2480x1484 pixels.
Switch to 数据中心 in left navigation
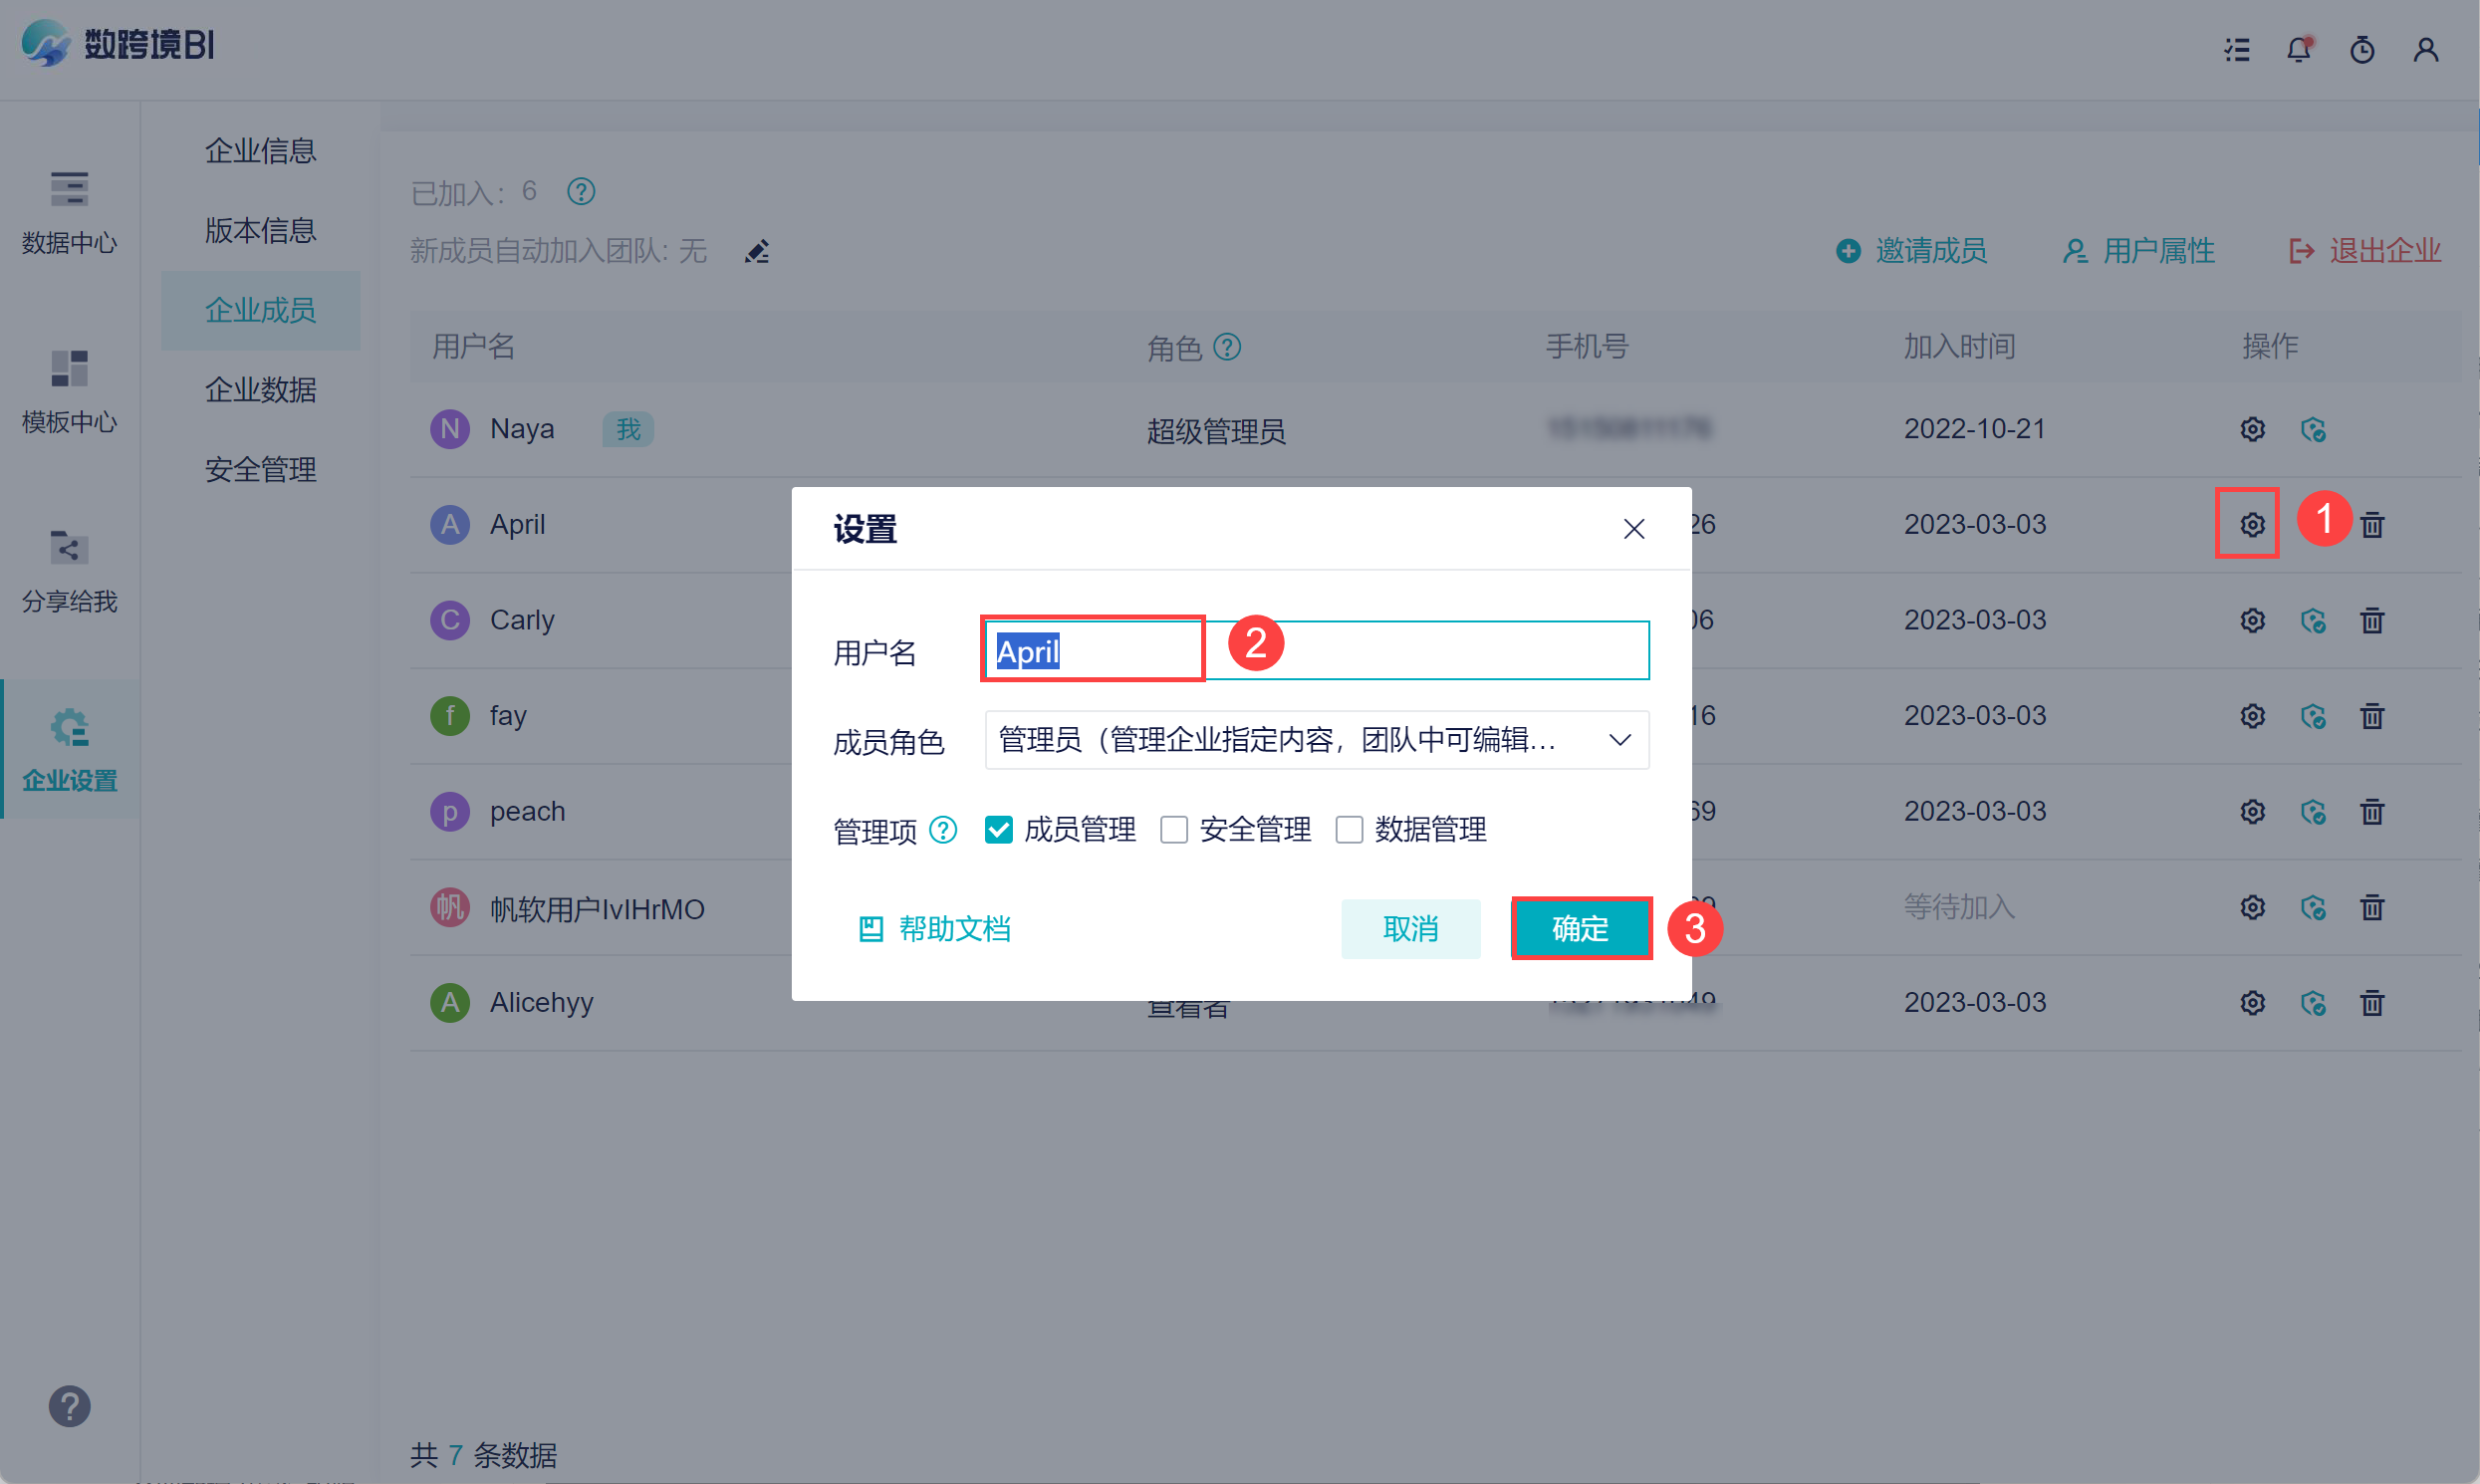coord(69,212)
